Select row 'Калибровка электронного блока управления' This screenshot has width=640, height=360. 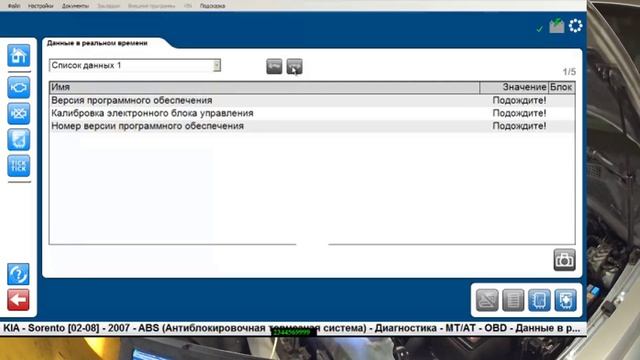click(x=312, y=113)
